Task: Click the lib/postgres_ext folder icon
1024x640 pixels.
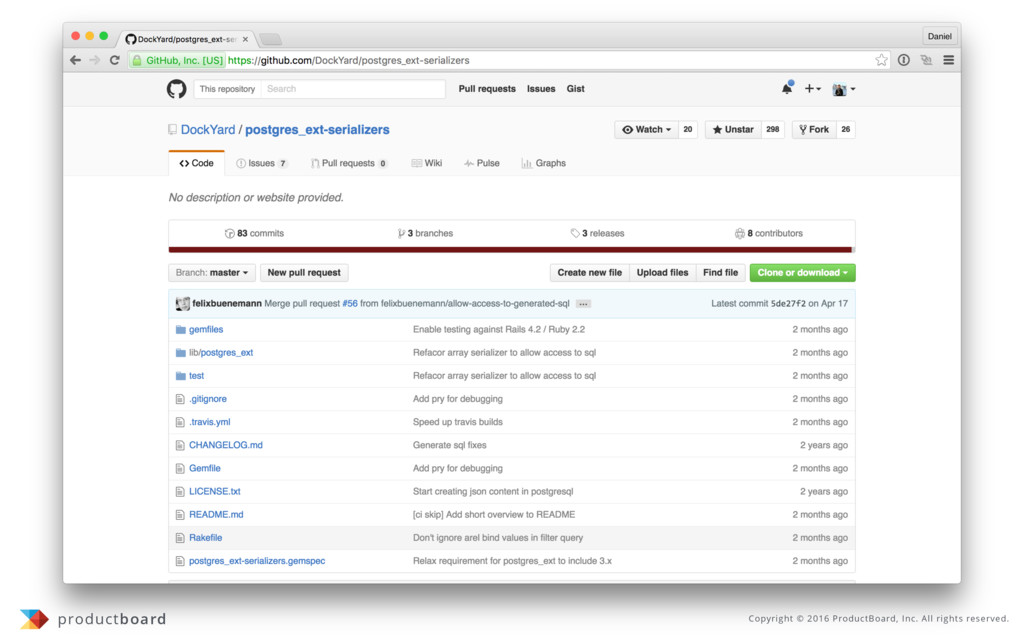Action: point(180,353)
